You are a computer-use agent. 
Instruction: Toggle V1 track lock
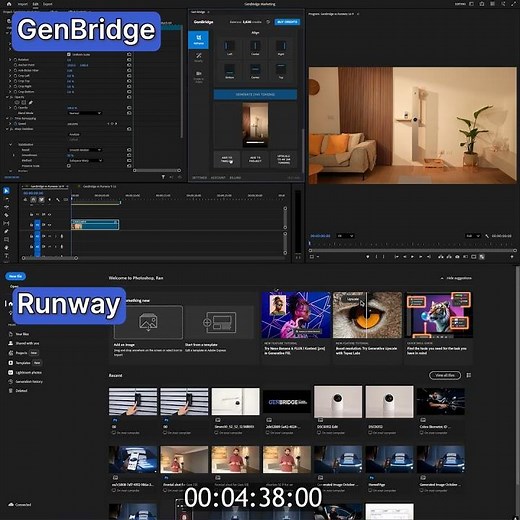(31, 225)
